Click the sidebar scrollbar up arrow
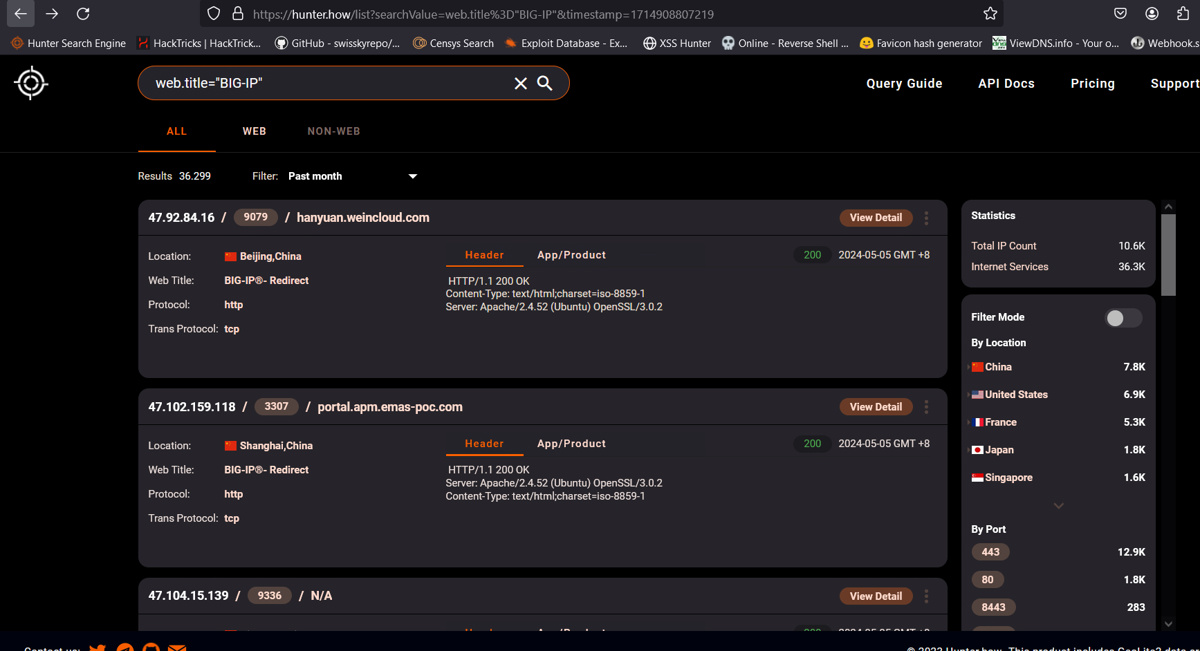 click(1168, 207)
